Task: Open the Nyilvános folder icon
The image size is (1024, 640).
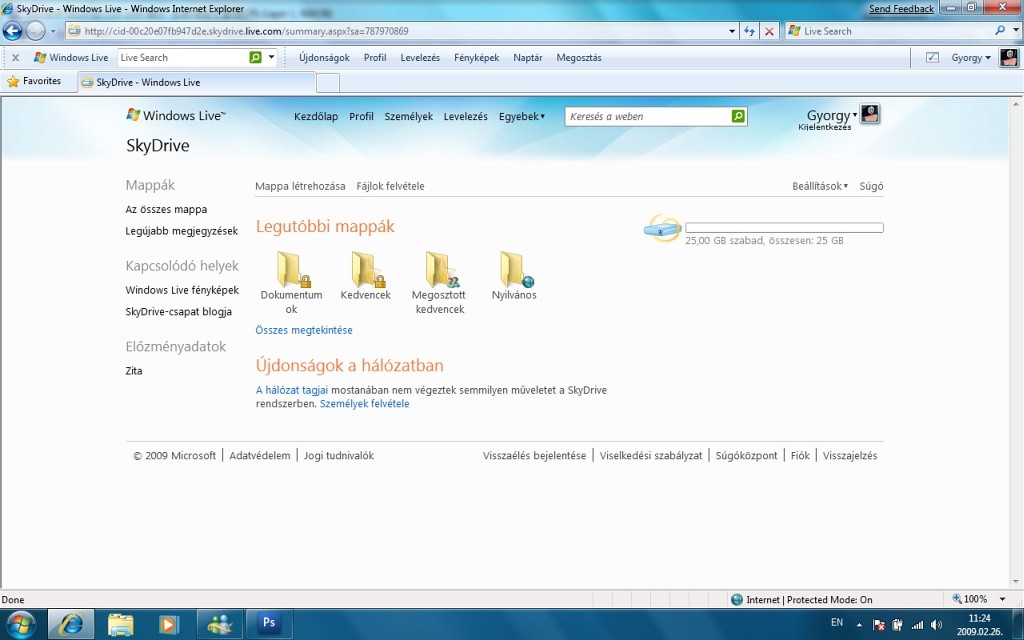Action: point(516,270)
